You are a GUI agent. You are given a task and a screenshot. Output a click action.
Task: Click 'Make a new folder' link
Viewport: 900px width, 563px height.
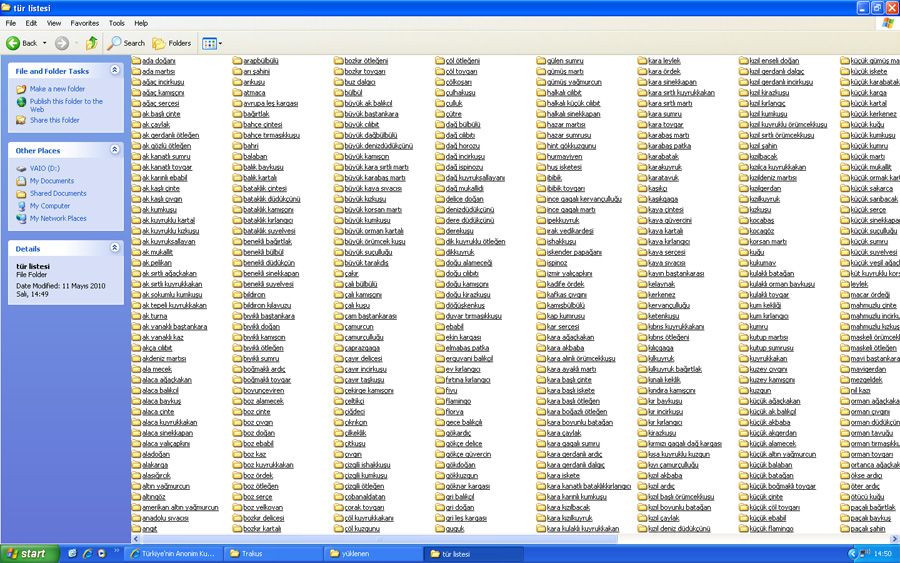(x=57, y=89)
